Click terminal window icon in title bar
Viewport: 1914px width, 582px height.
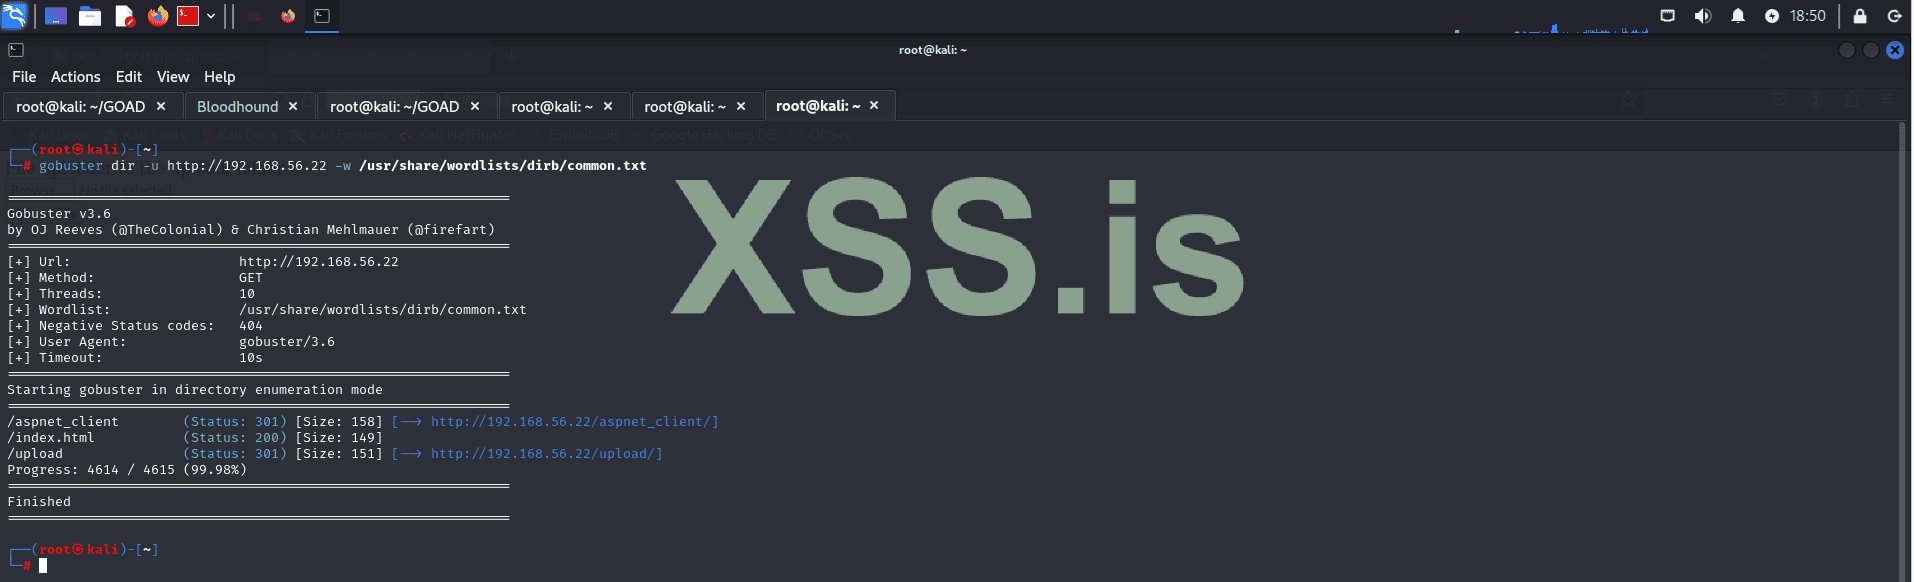click(16, 50)
